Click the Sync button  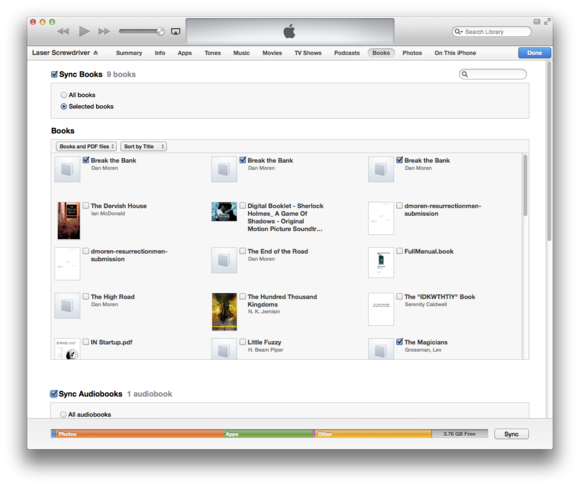point(512,434)
